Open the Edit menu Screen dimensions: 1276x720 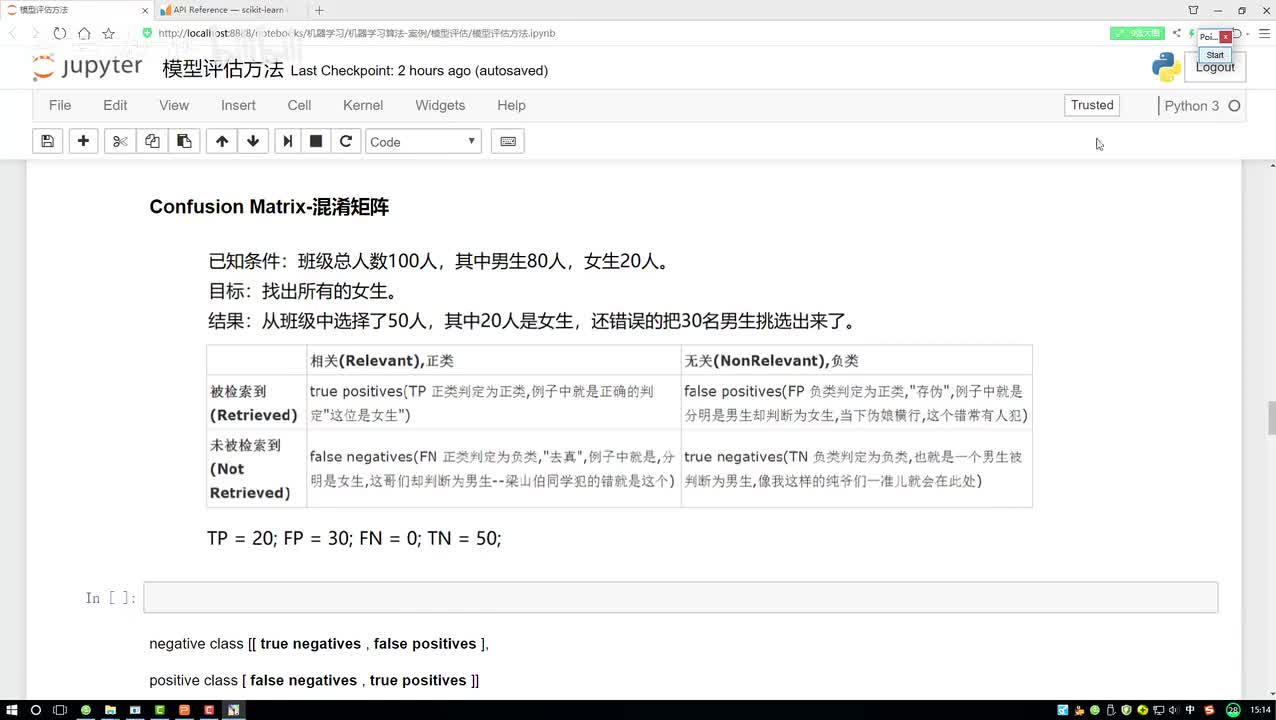(115, 105)
